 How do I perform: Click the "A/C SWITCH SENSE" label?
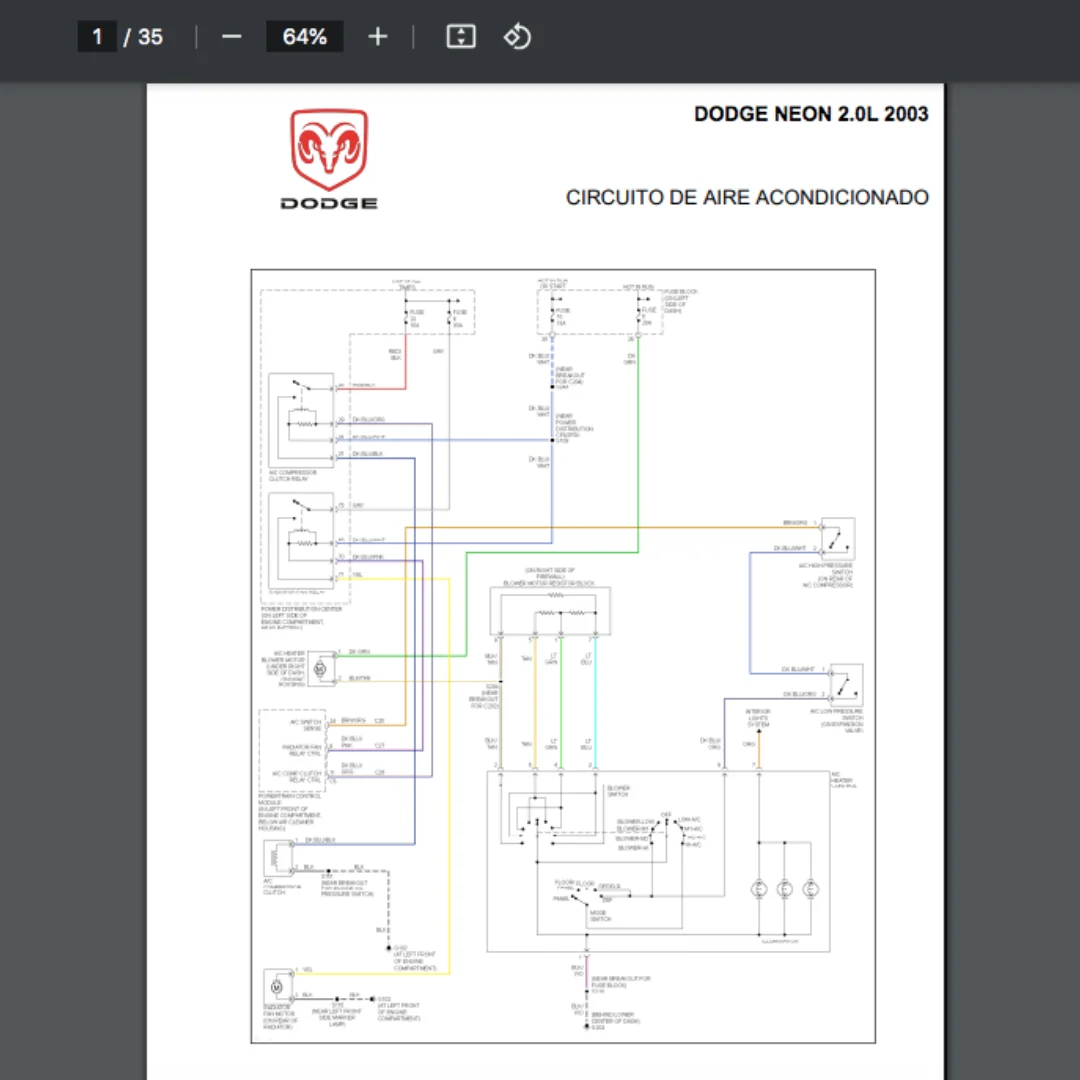[305, 725]
